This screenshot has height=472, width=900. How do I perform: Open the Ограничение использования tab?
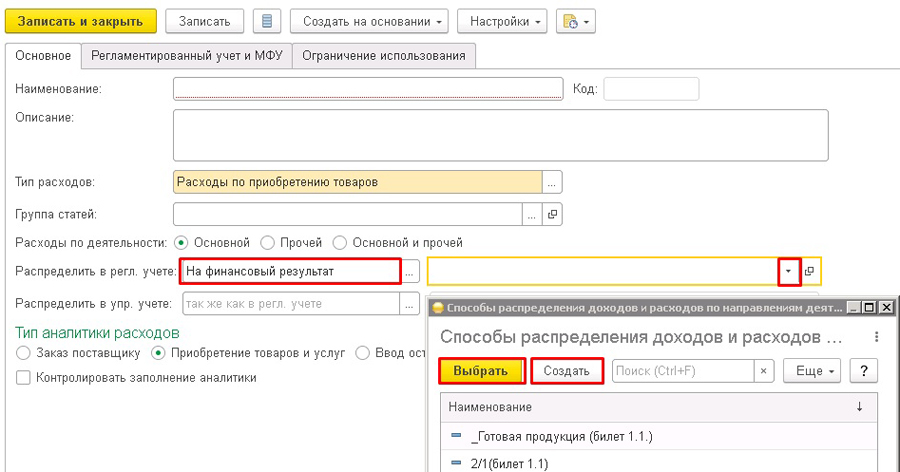(x=384, y=56)
